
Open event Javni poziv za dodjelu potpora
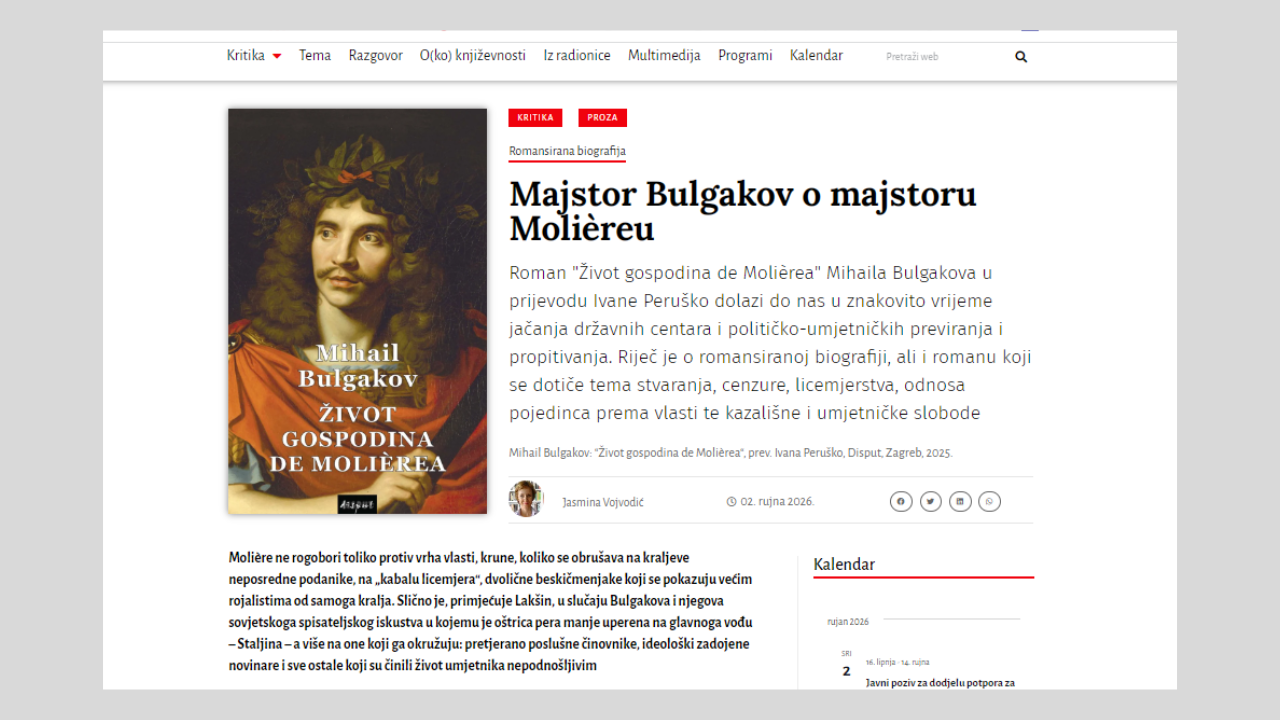(940, 683)
